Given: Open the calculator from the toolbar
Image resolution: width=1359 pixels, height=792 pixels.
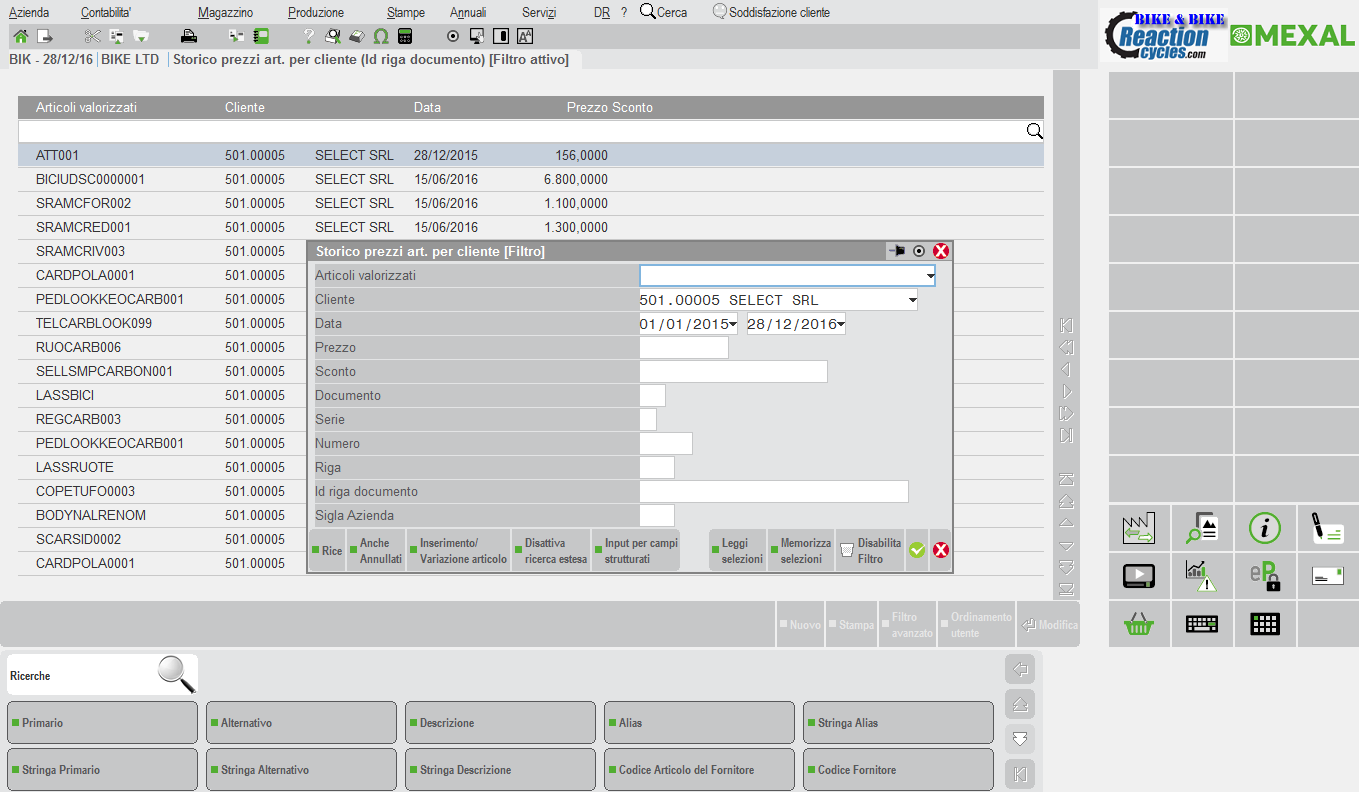Looking at the screenshot, I should point(405,37).
